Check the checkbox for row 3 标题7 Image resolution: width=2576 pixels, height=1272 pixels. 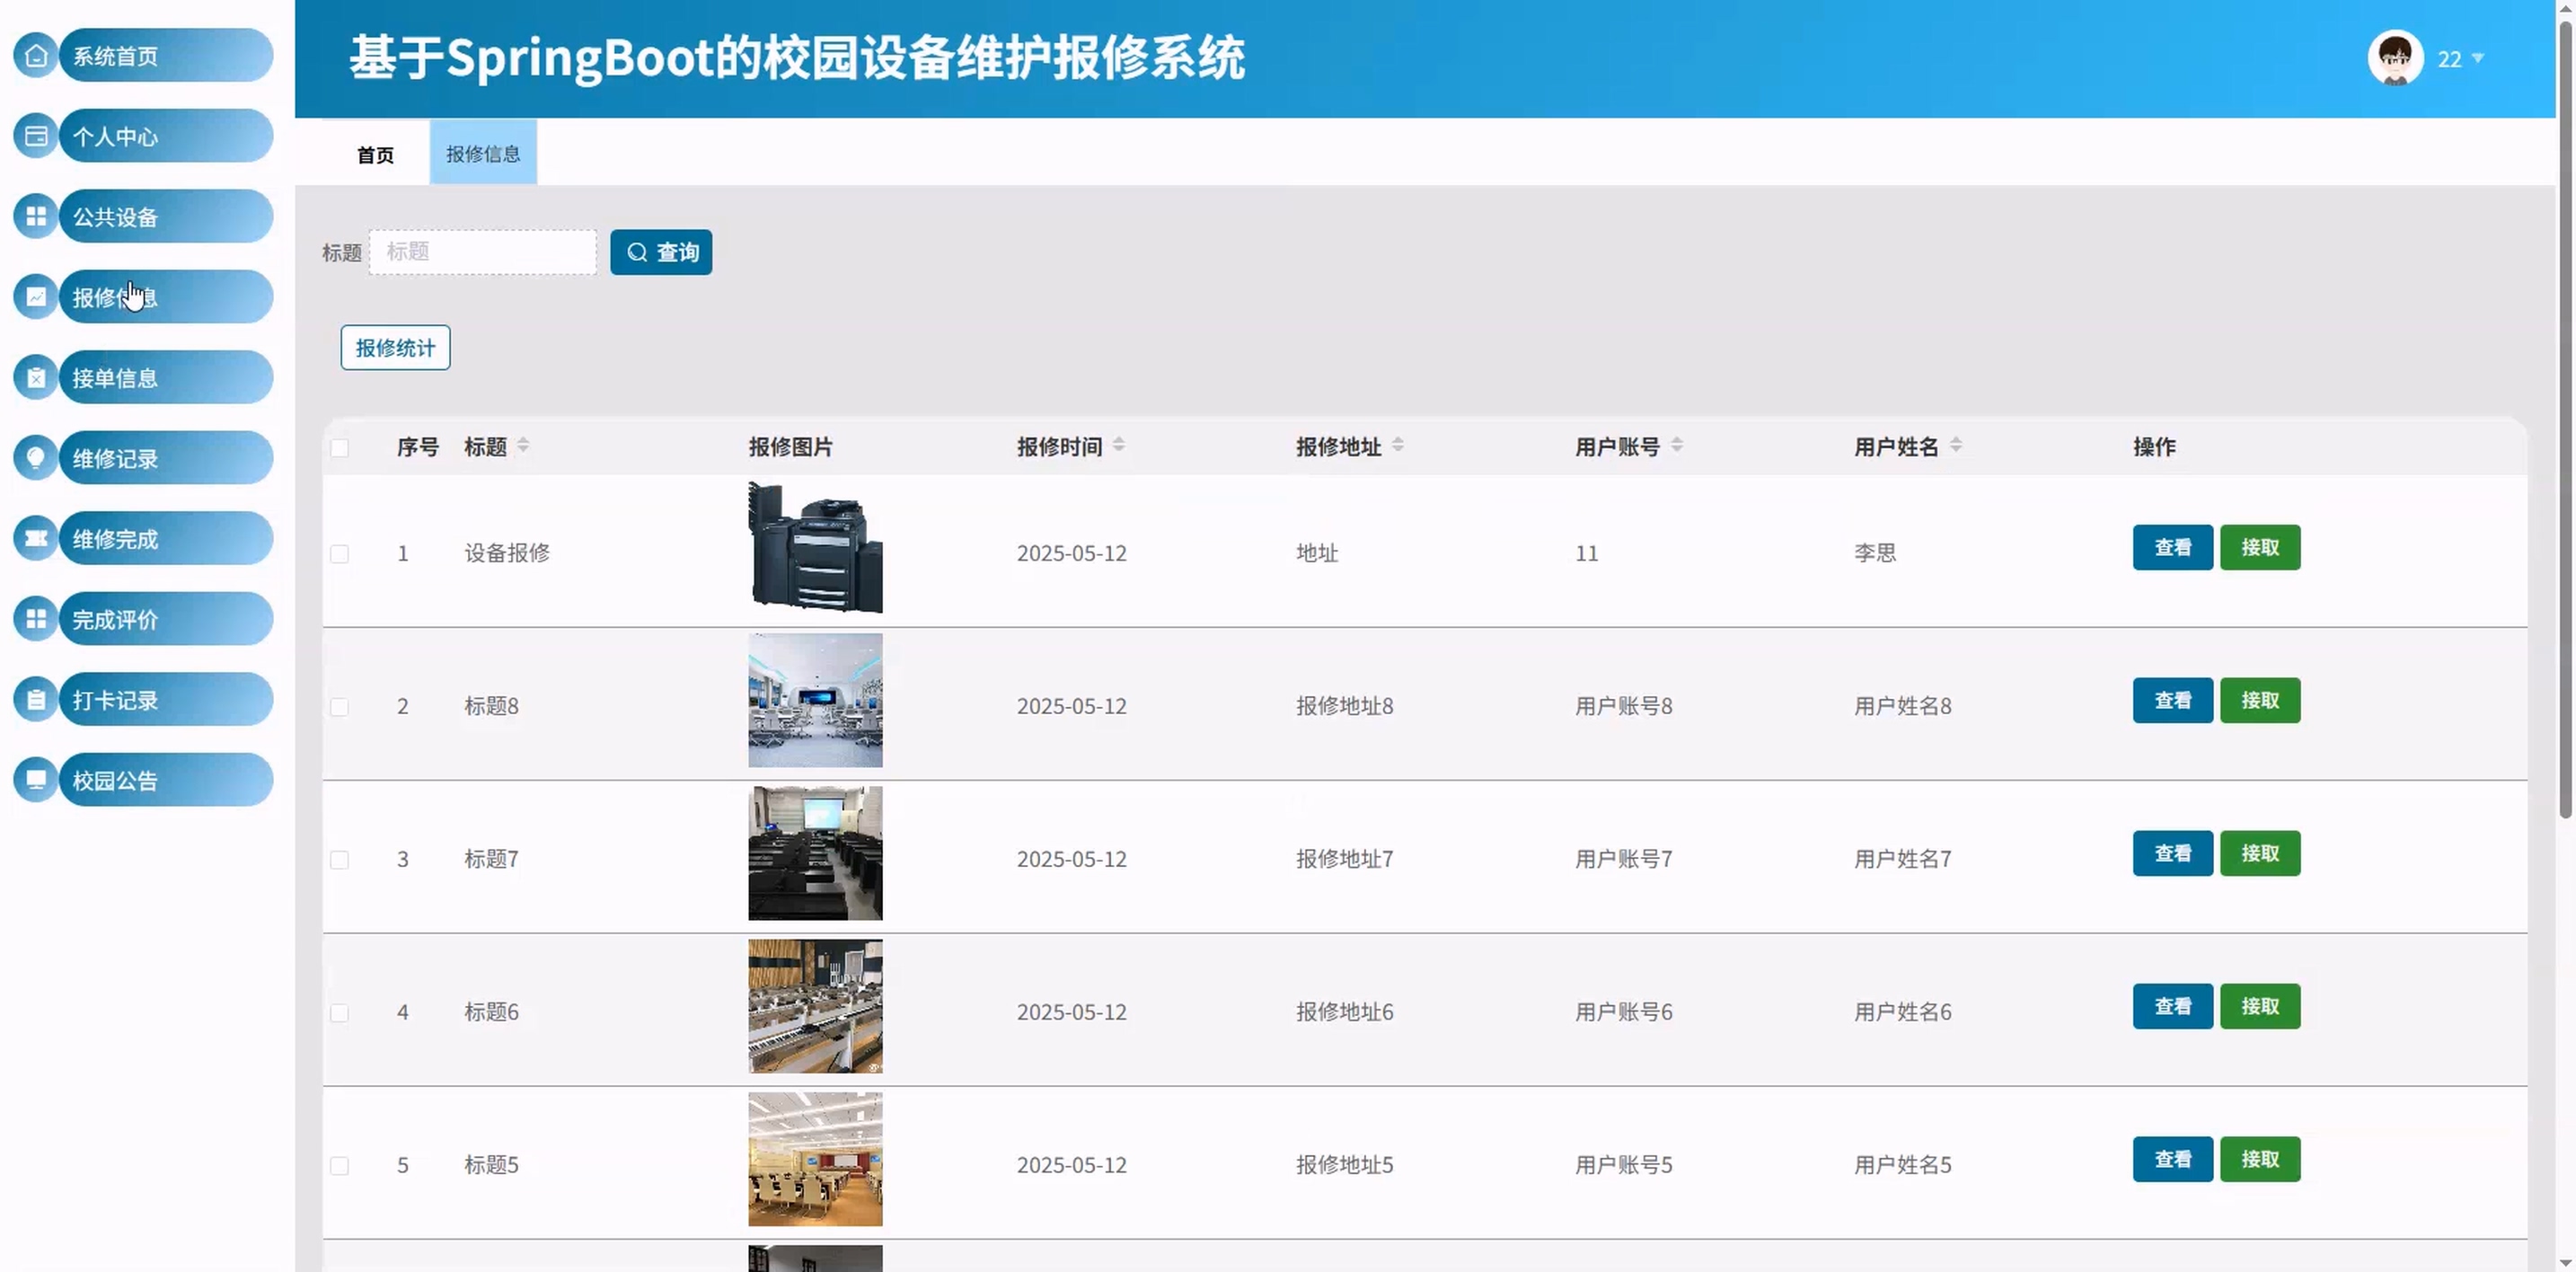coord(340,860)
